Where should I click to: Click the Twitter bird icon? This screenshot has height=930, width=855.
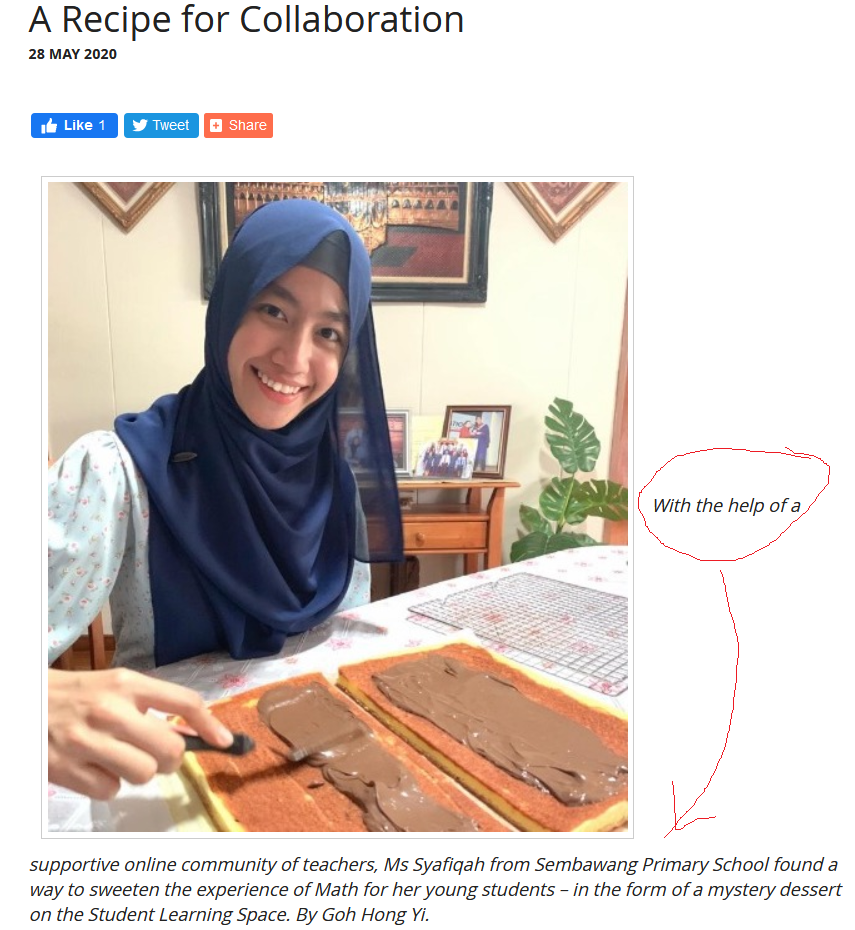coord(140,125)
